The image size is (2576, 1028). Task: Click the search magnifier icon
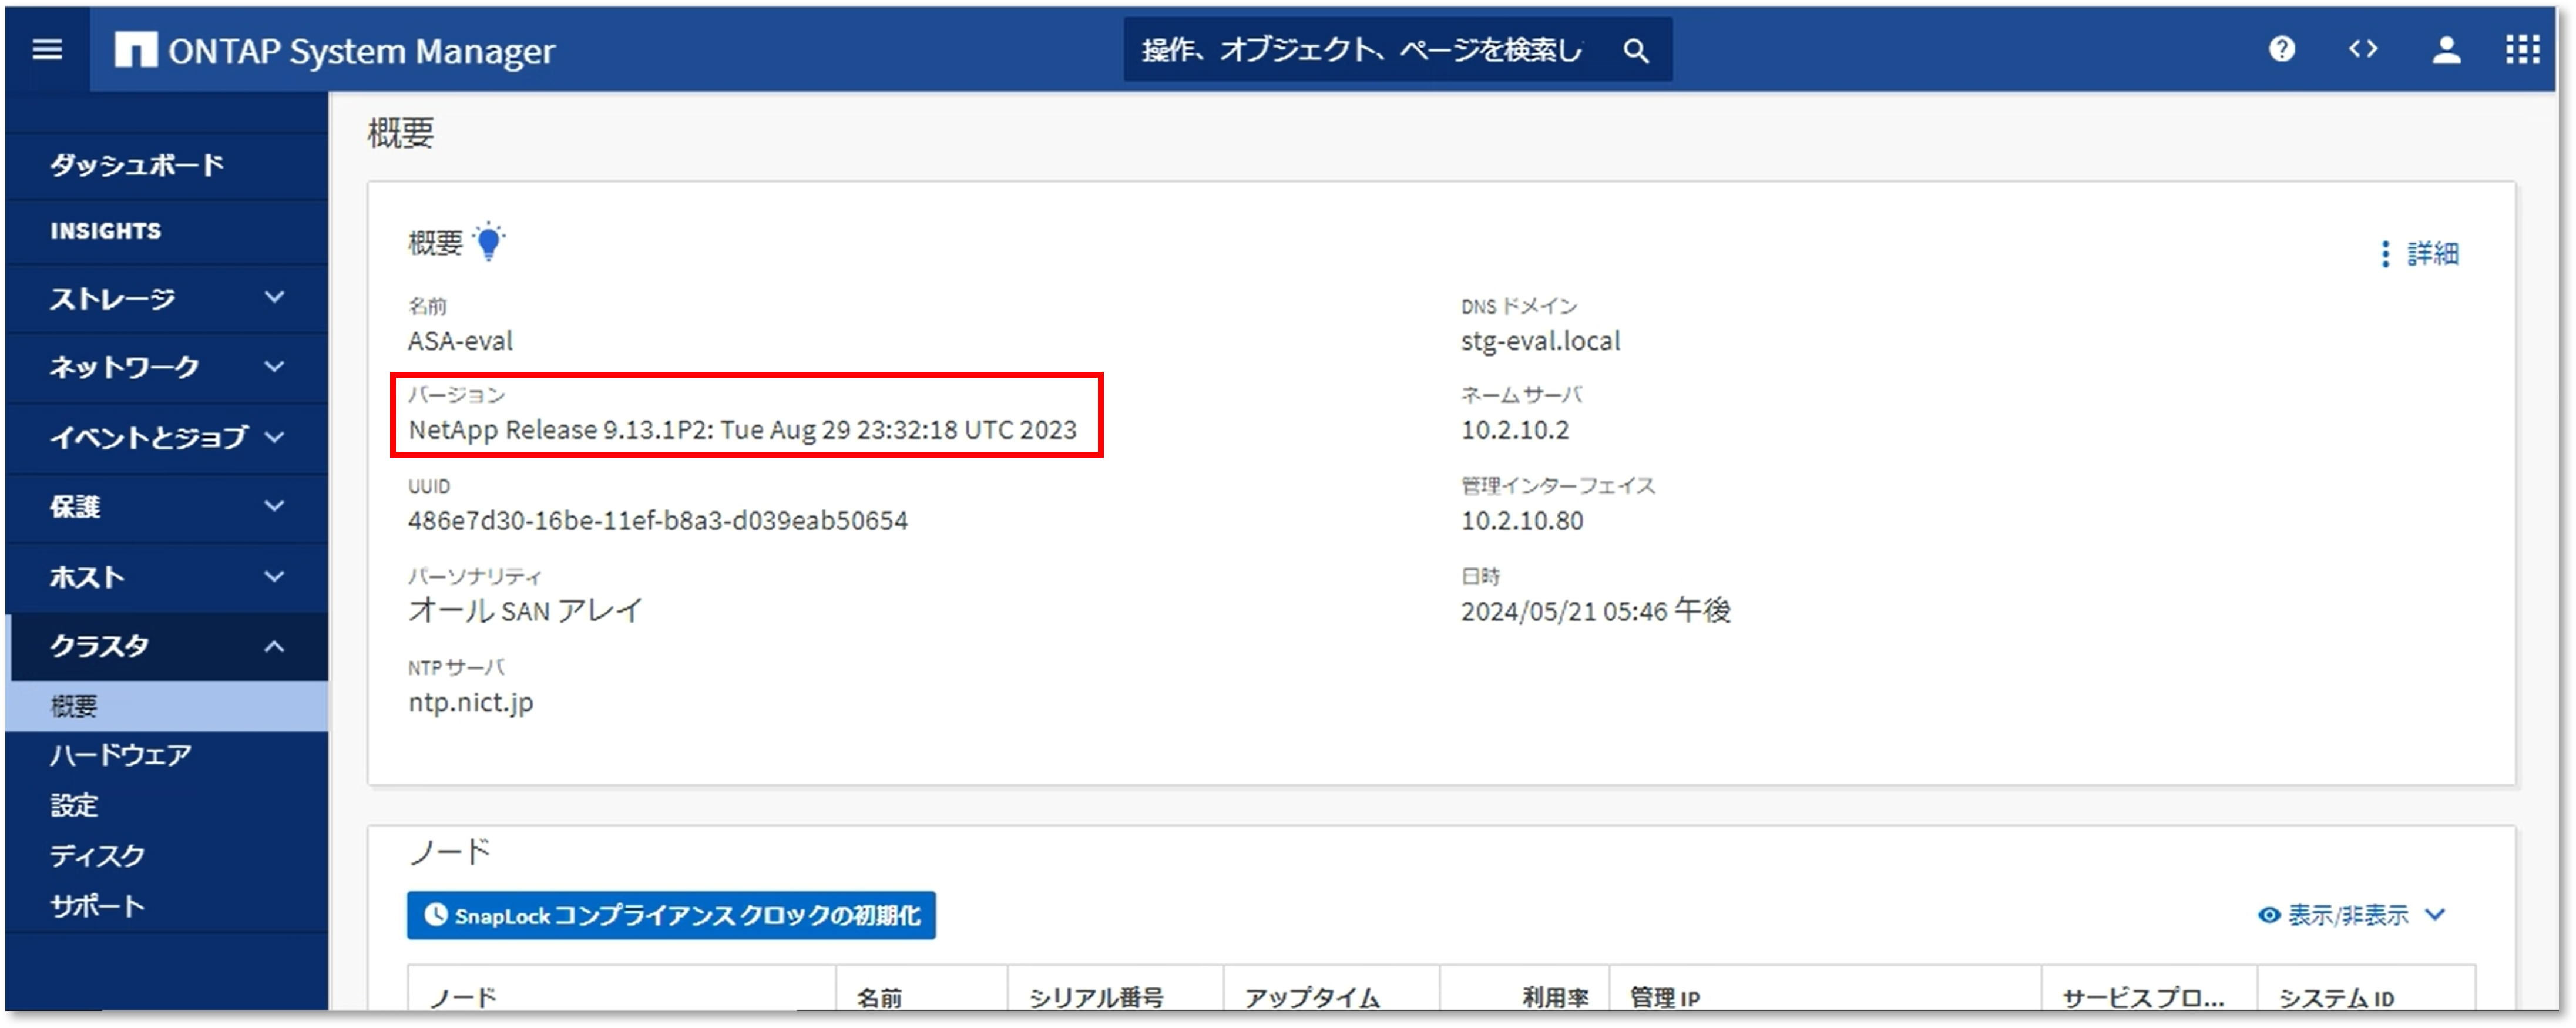pyautogui.click(x=1635, y=50)
